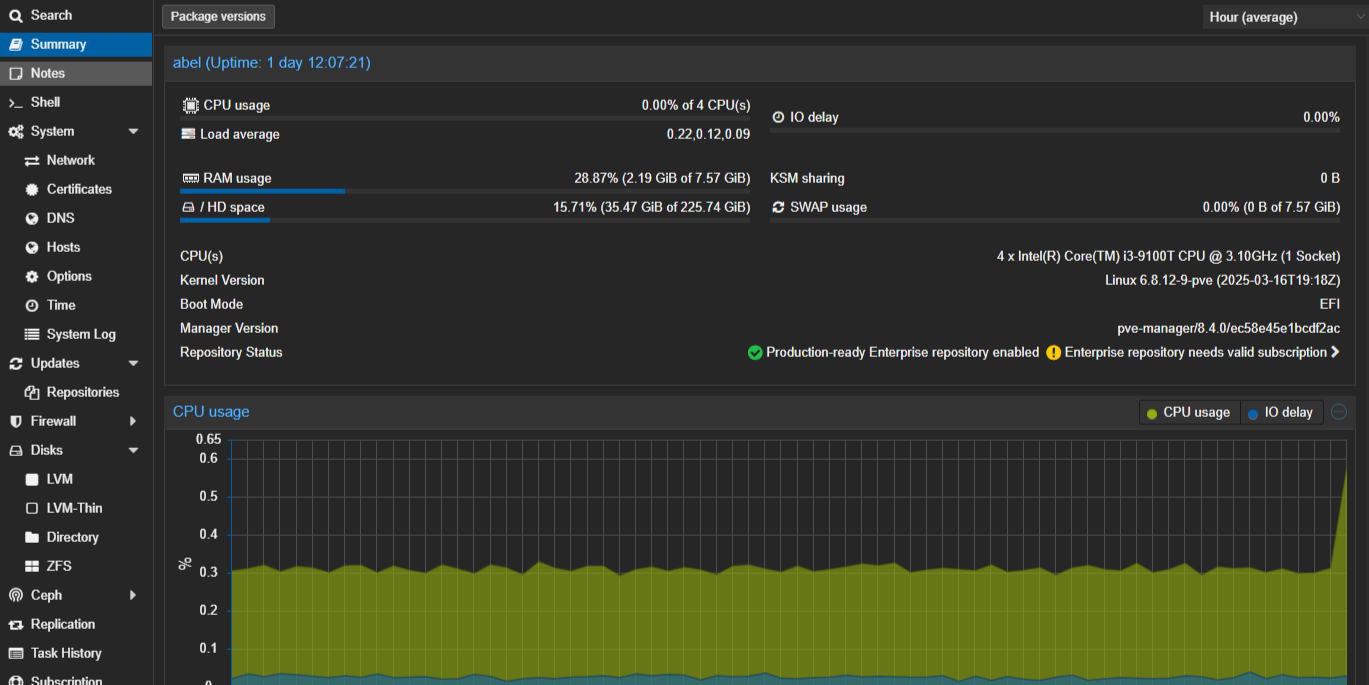Click the Time clock icon
The width and height of the screenshot is (1369, 685).
[32, 305]
